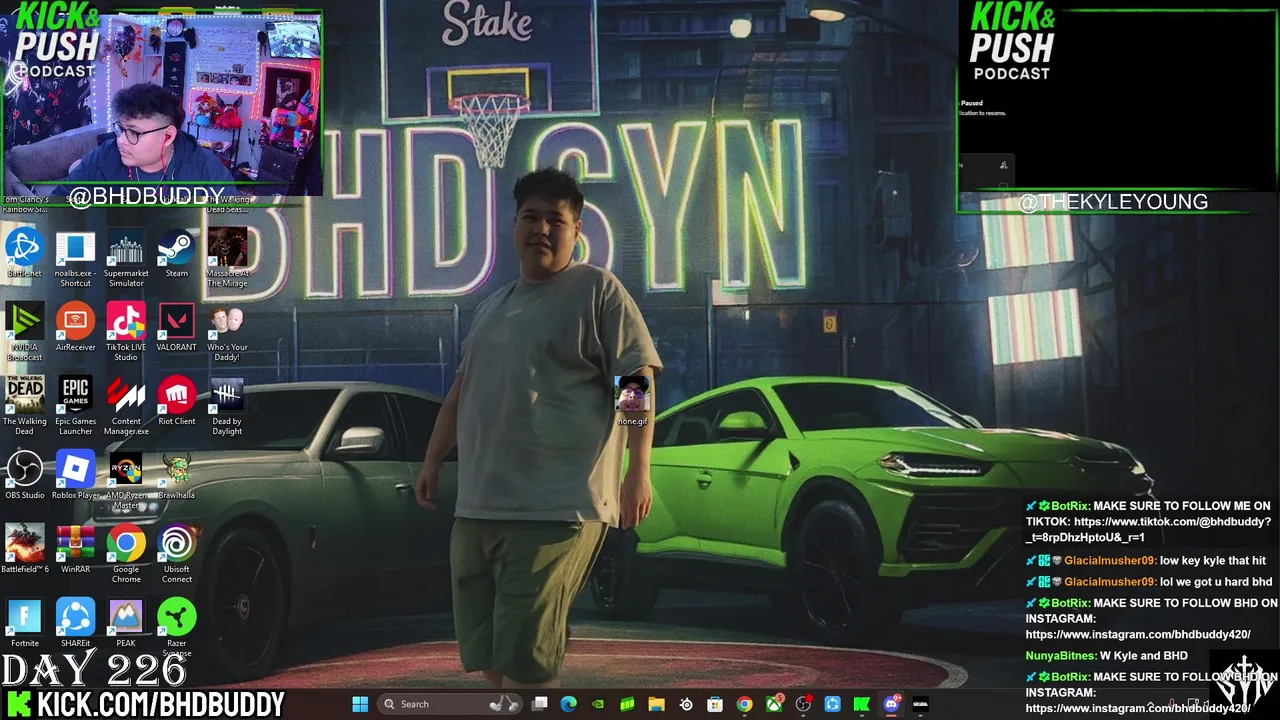Launch Microsoft Edge from the taskbar
Image resolution: width=1280 pixels, height=720 pixels.
tap(568, 704)
